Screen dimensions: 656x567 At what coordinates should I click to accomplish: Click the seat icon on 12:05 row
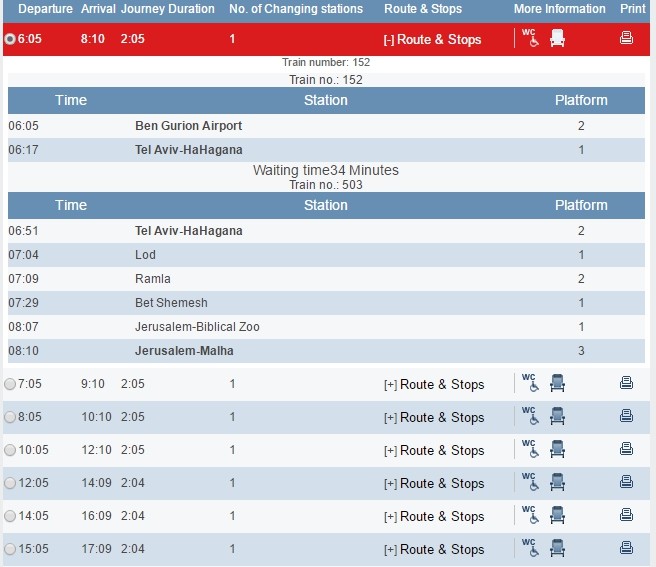557,482
